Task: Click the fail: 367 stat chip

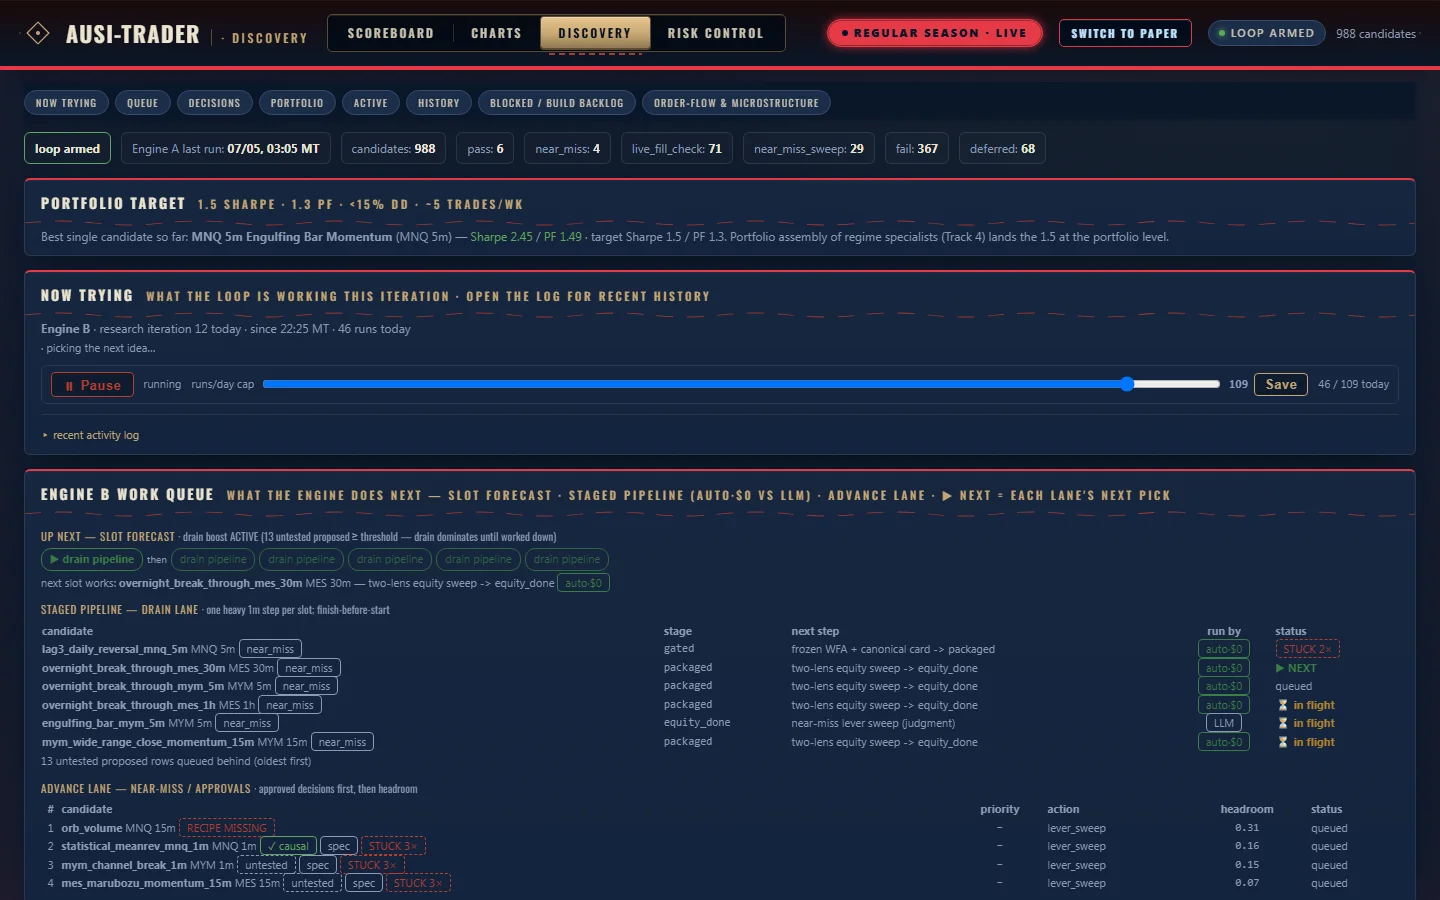Action: click(x=917, y=148)
